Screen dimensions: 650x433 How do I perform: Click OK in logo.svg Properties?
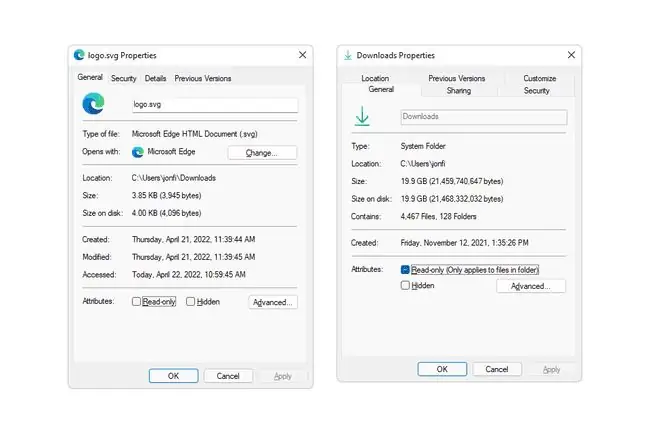(x=173, y=376)
